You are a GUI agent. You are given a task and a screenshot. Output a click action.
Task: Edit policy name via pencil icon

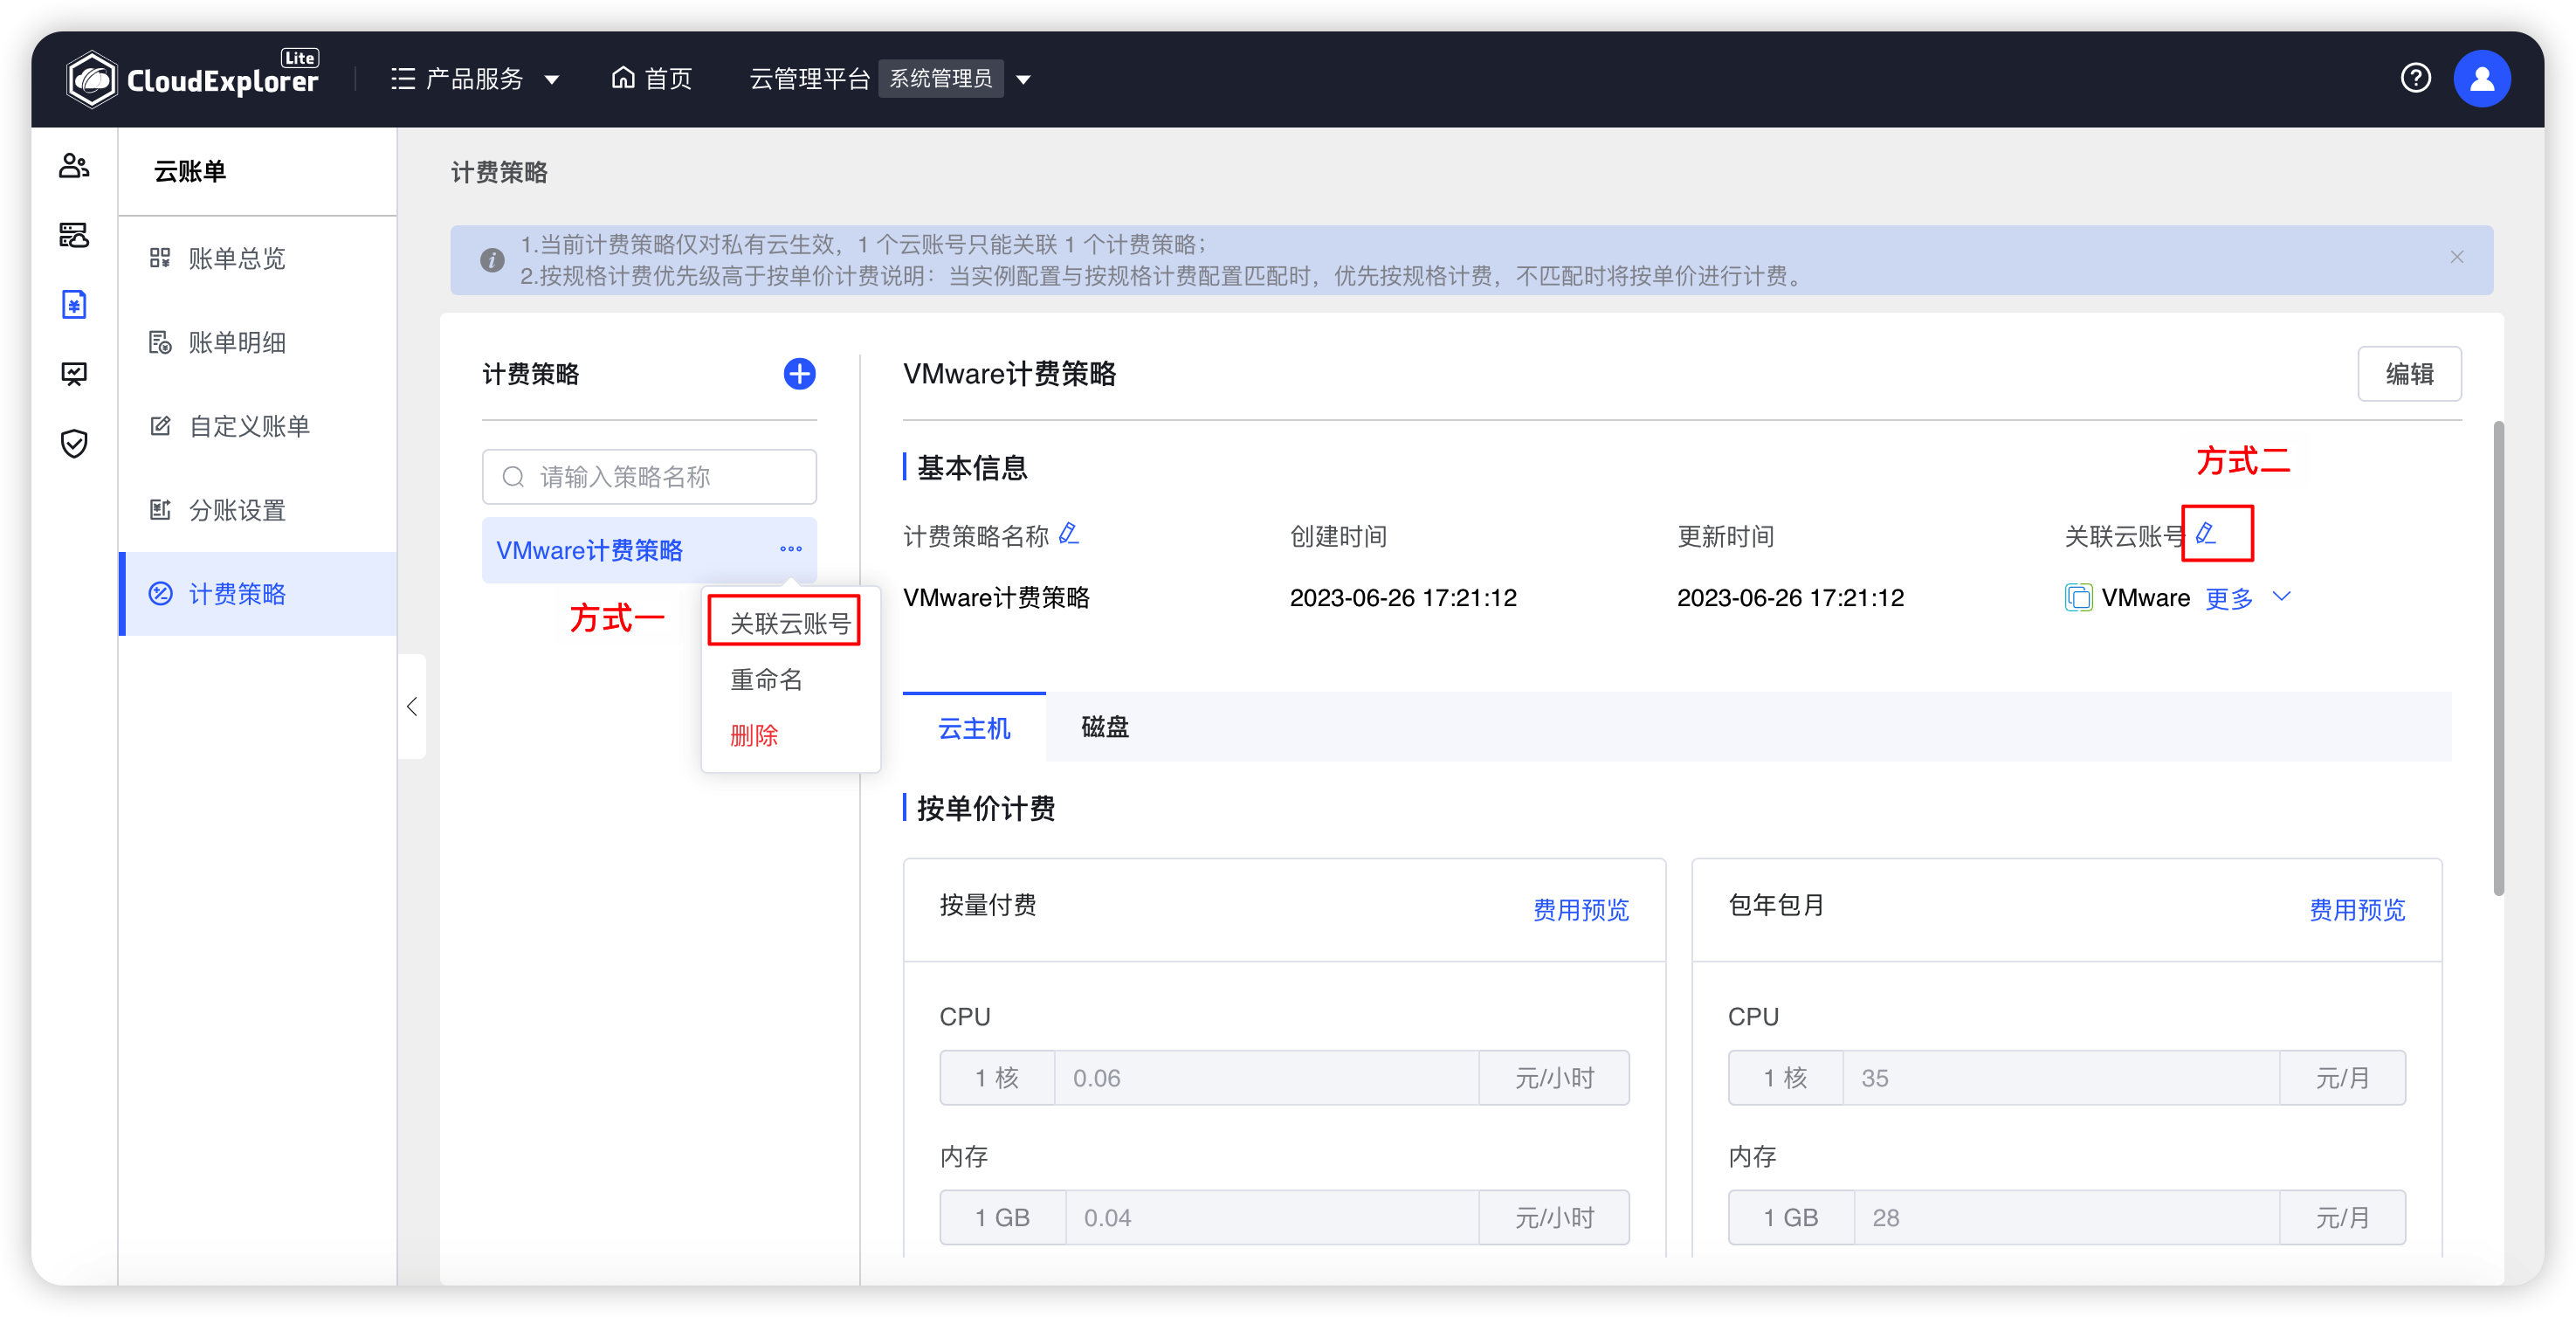pos(1069,534)
